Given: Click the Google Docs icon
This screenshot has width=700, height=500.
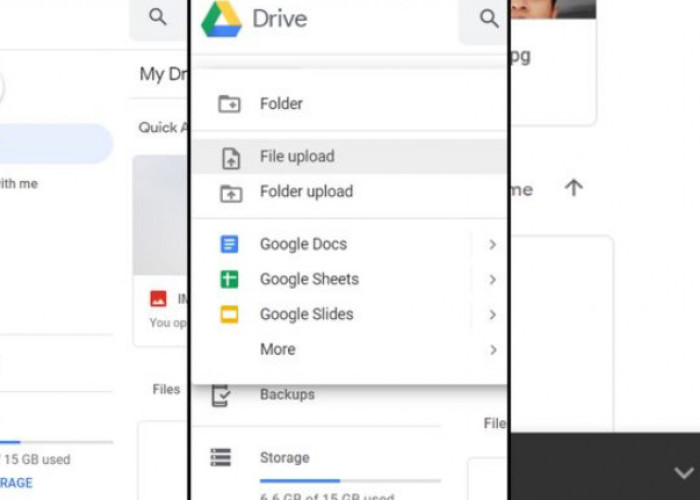Looking at the screenshot, I should [229, 244].
